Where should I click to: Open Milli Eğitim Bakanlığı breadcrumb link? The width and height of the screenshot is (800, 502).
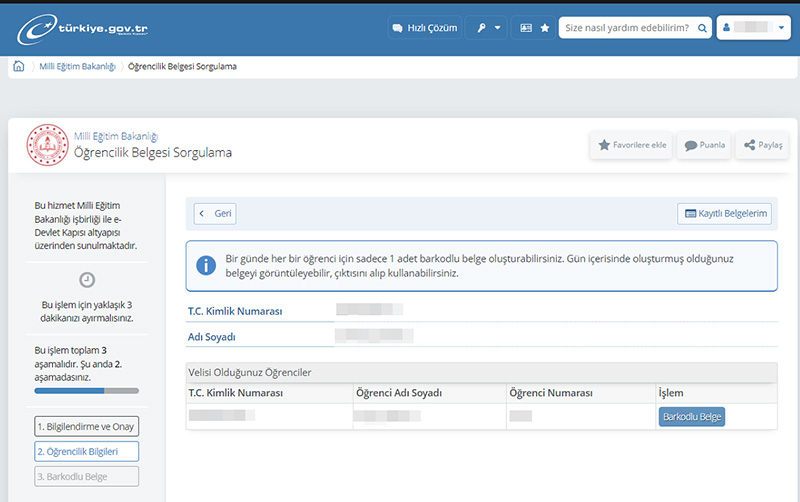pos(76,67)
